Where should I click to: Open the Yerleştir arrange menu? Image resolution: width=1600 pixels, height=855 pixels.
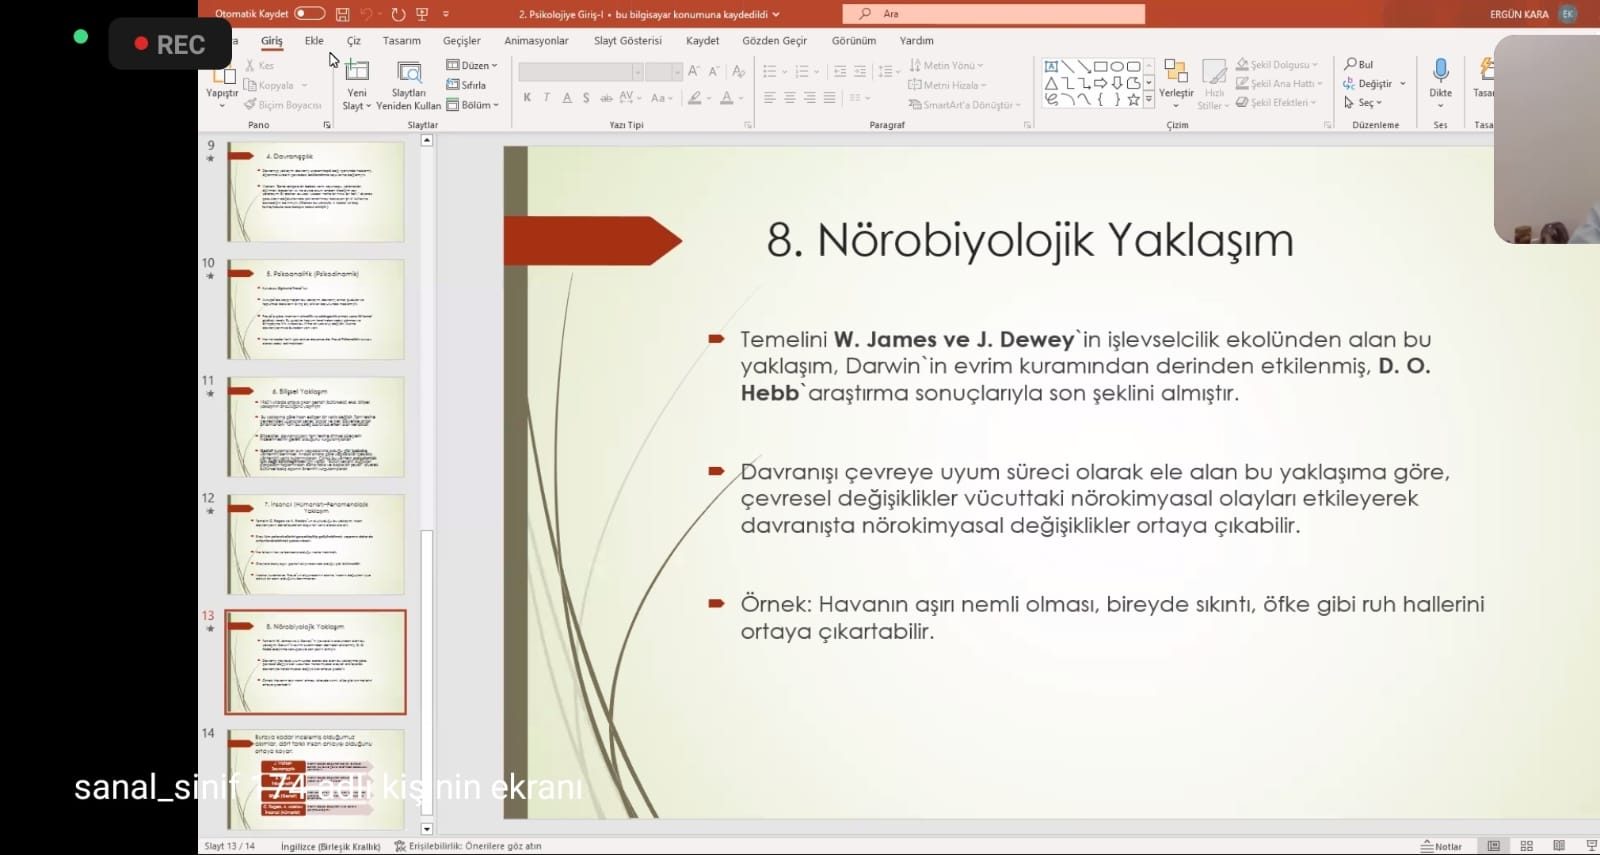[x=1176, y=82]
